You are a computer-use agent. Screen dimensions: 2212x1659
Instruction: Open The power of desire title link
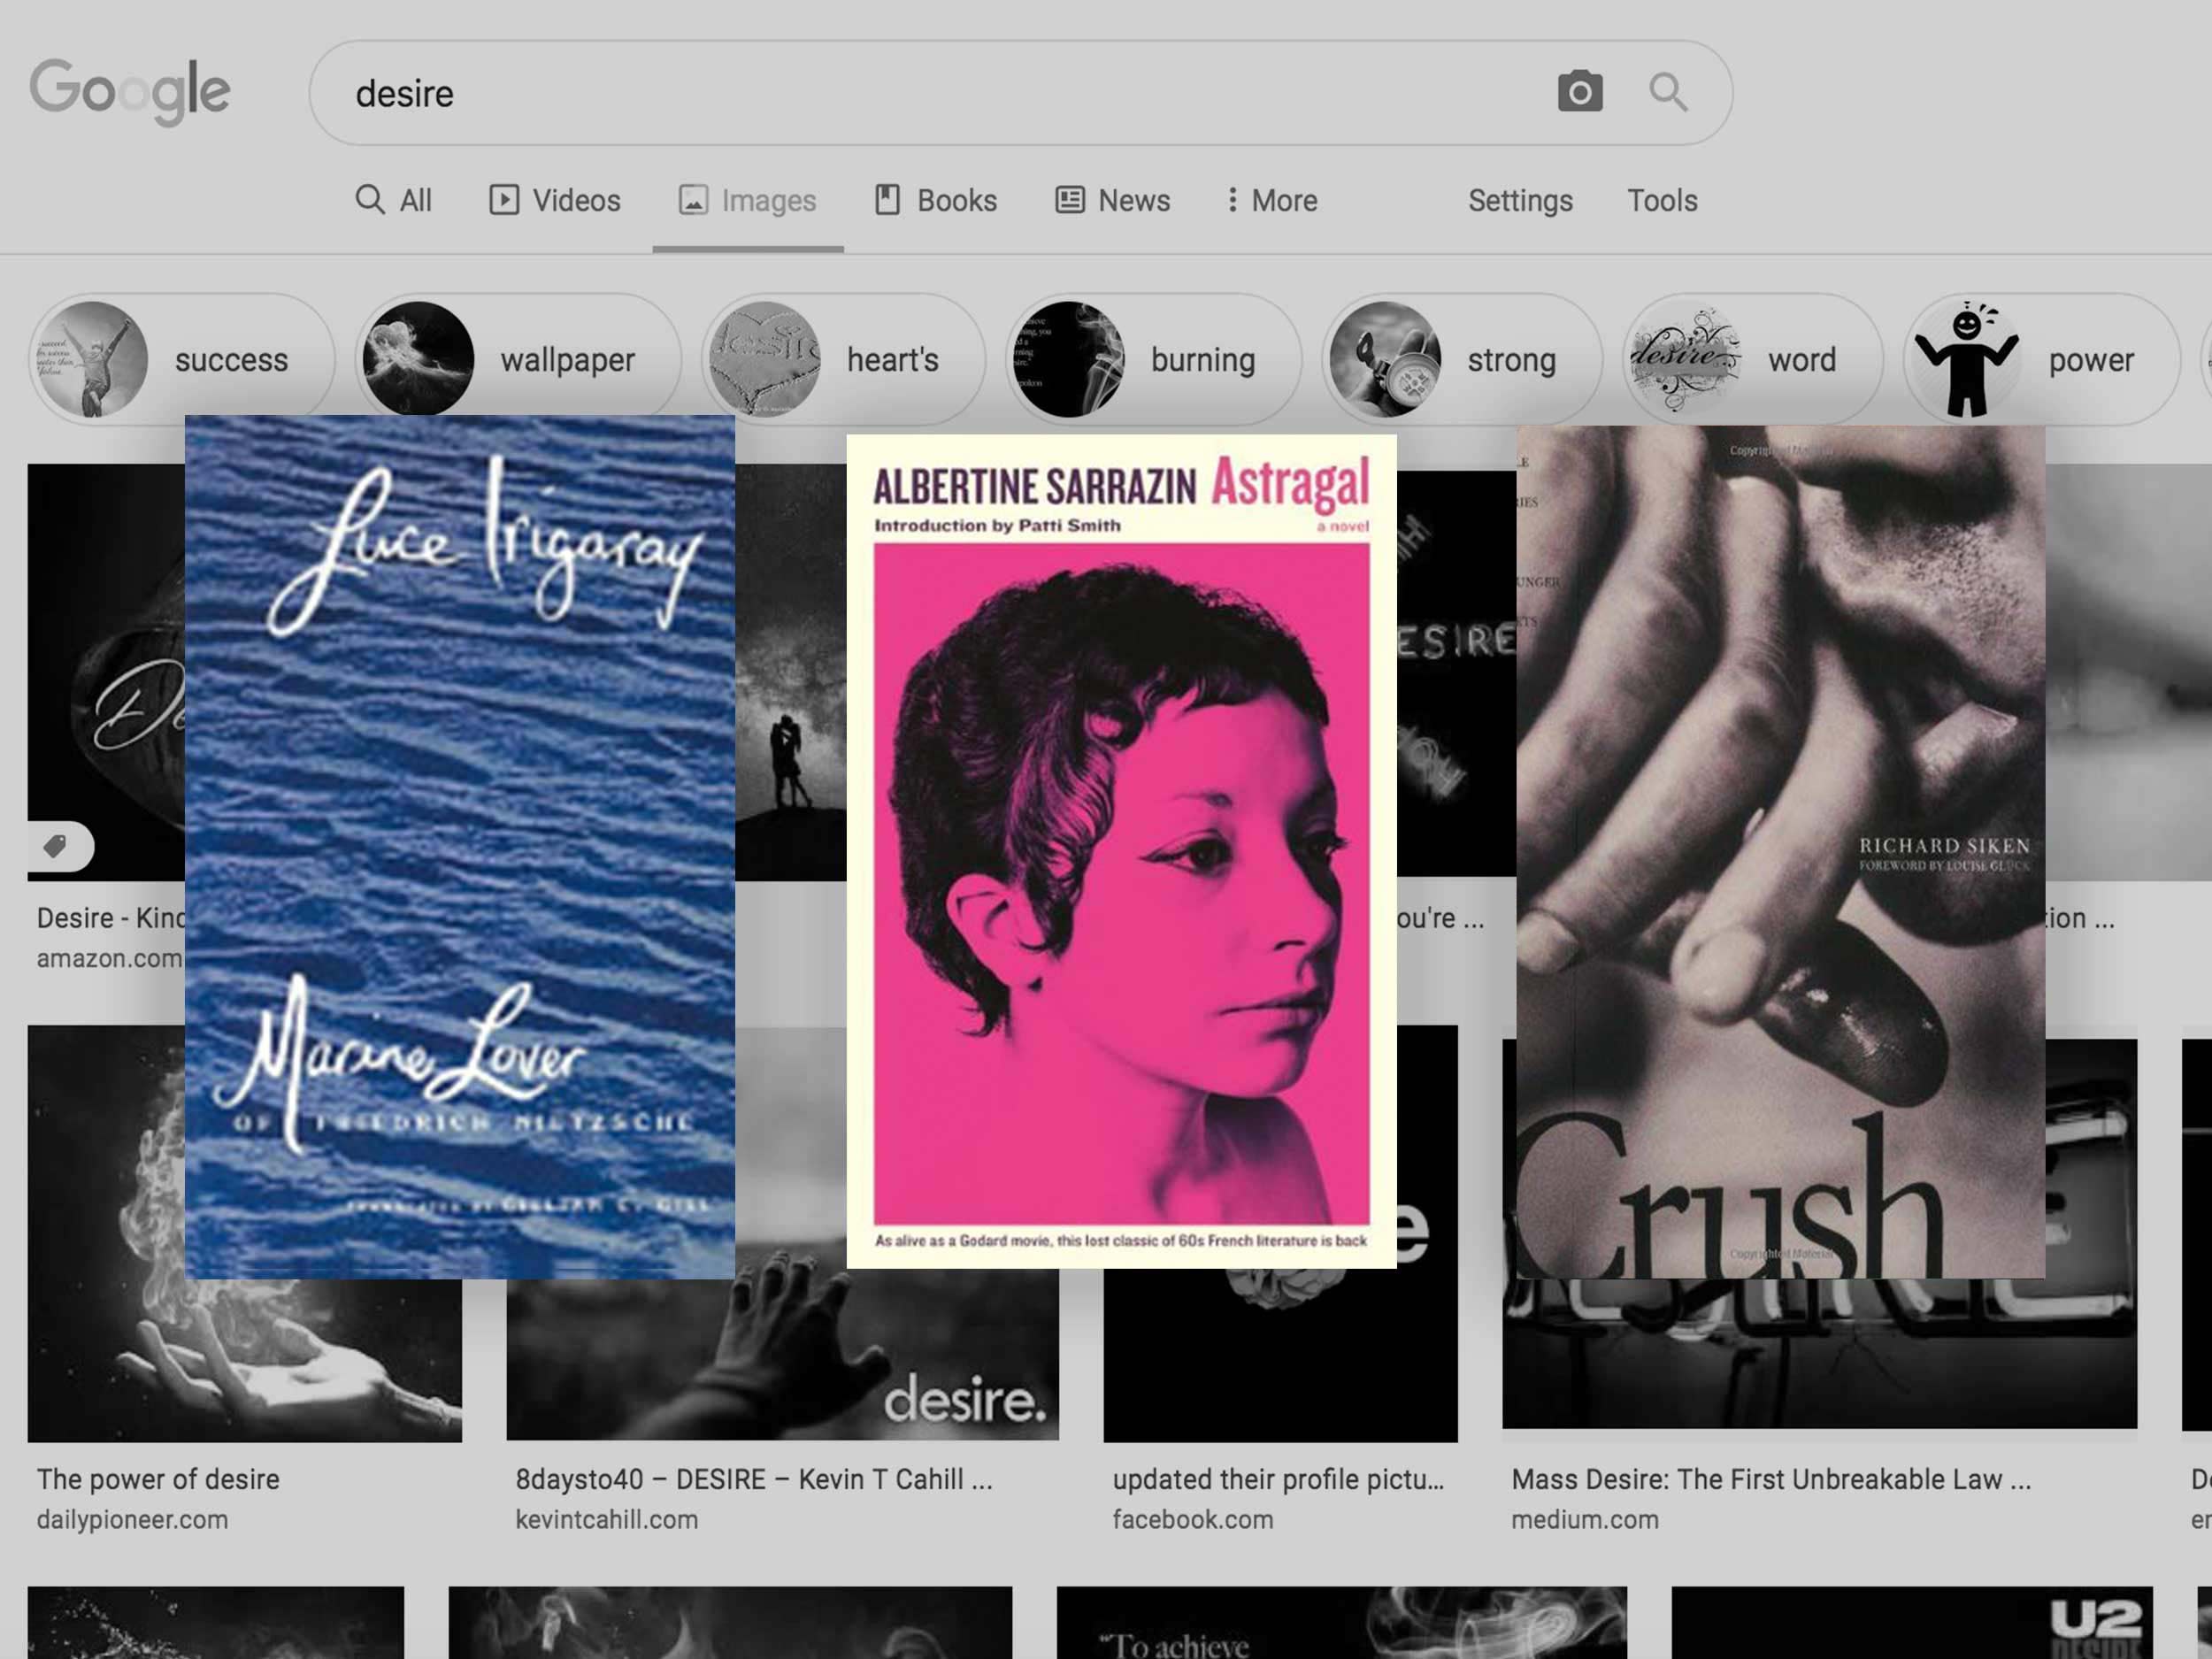[x=158, y=1479]
